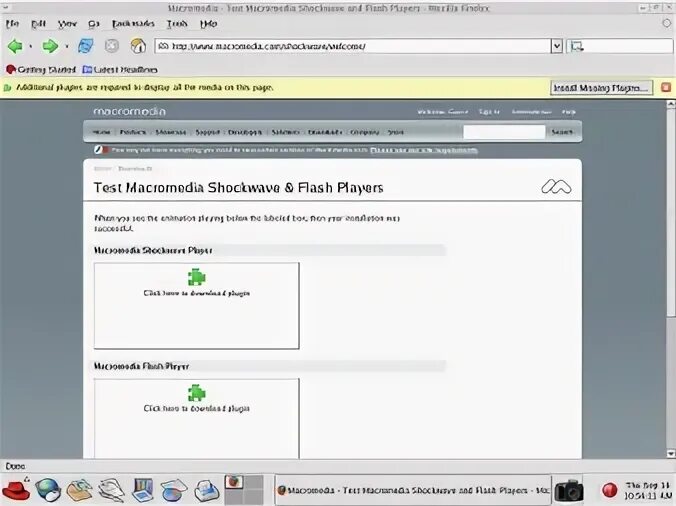Viewport: 676px width, 506px height.
Task: Open the Edit menu
Action: coord(38,24)
